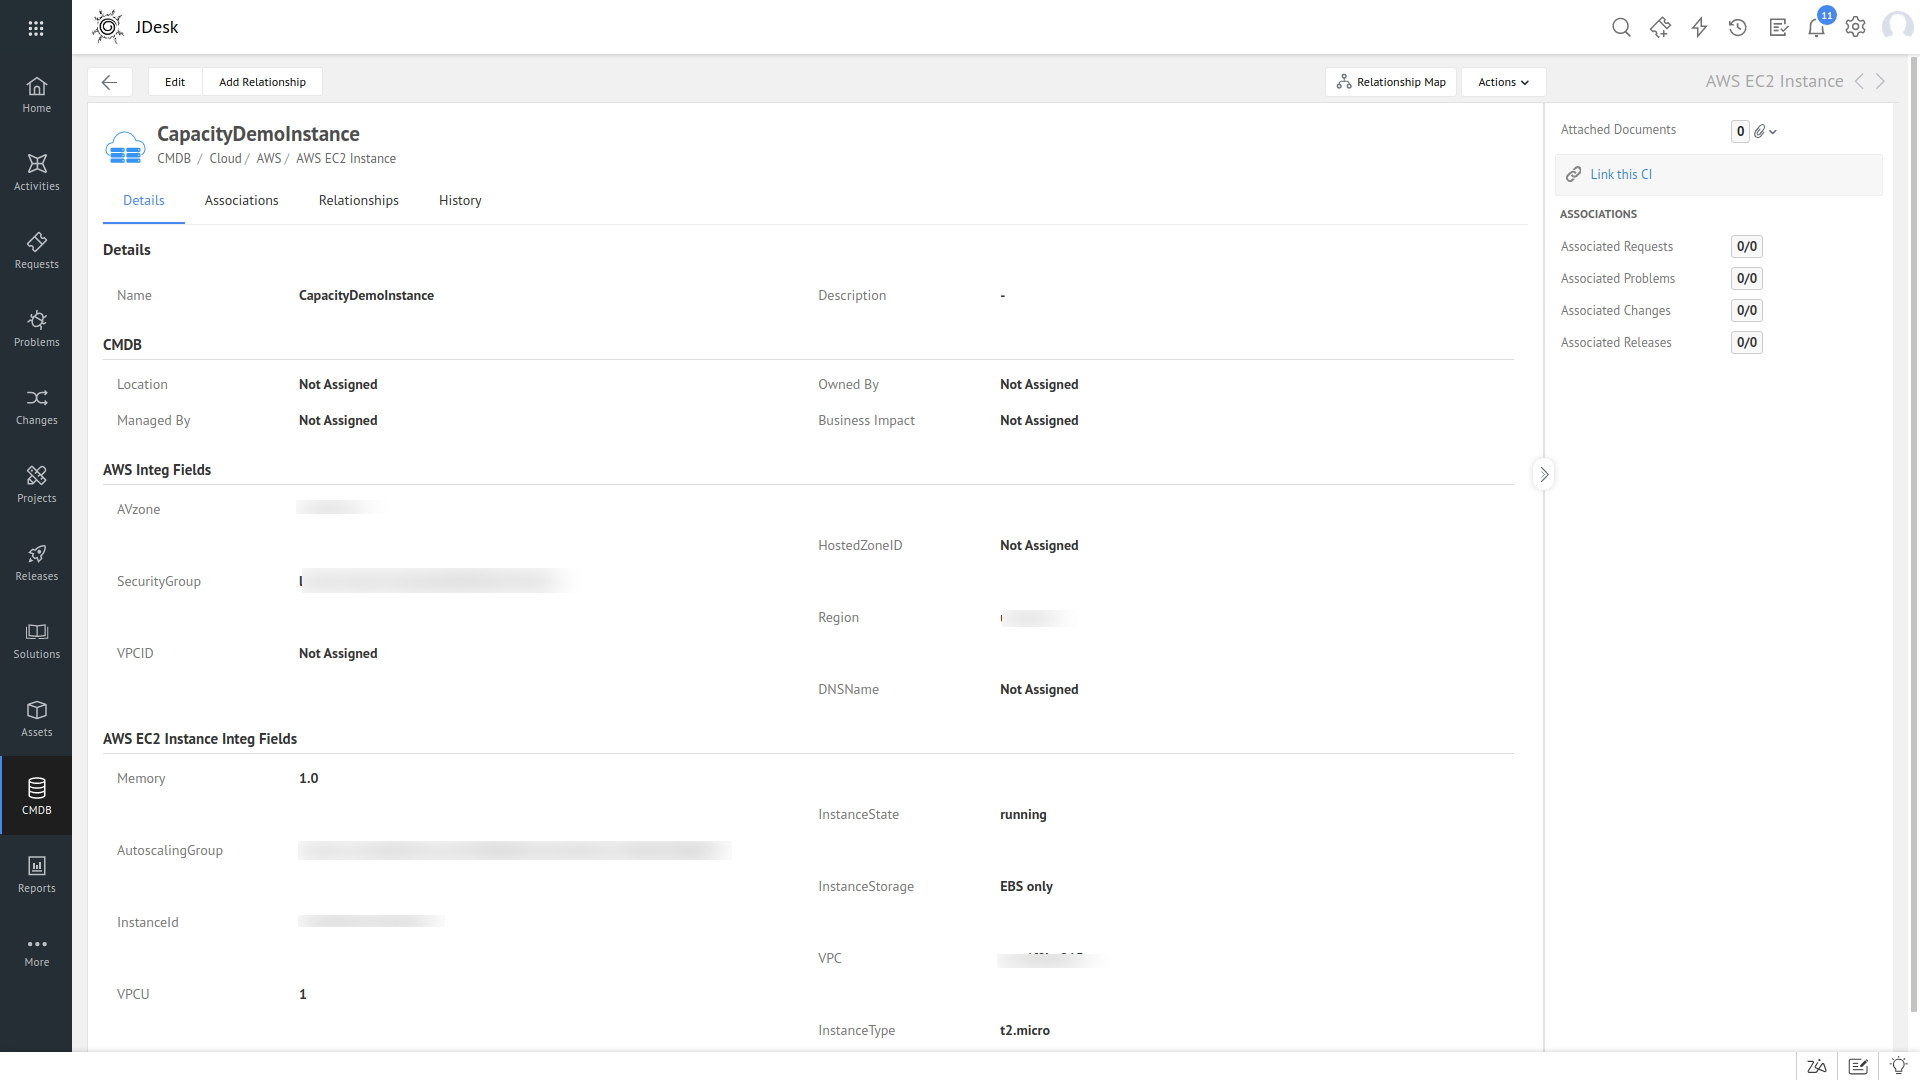
Task: Open the app grid launcher icon
Action: pos(36,28)
